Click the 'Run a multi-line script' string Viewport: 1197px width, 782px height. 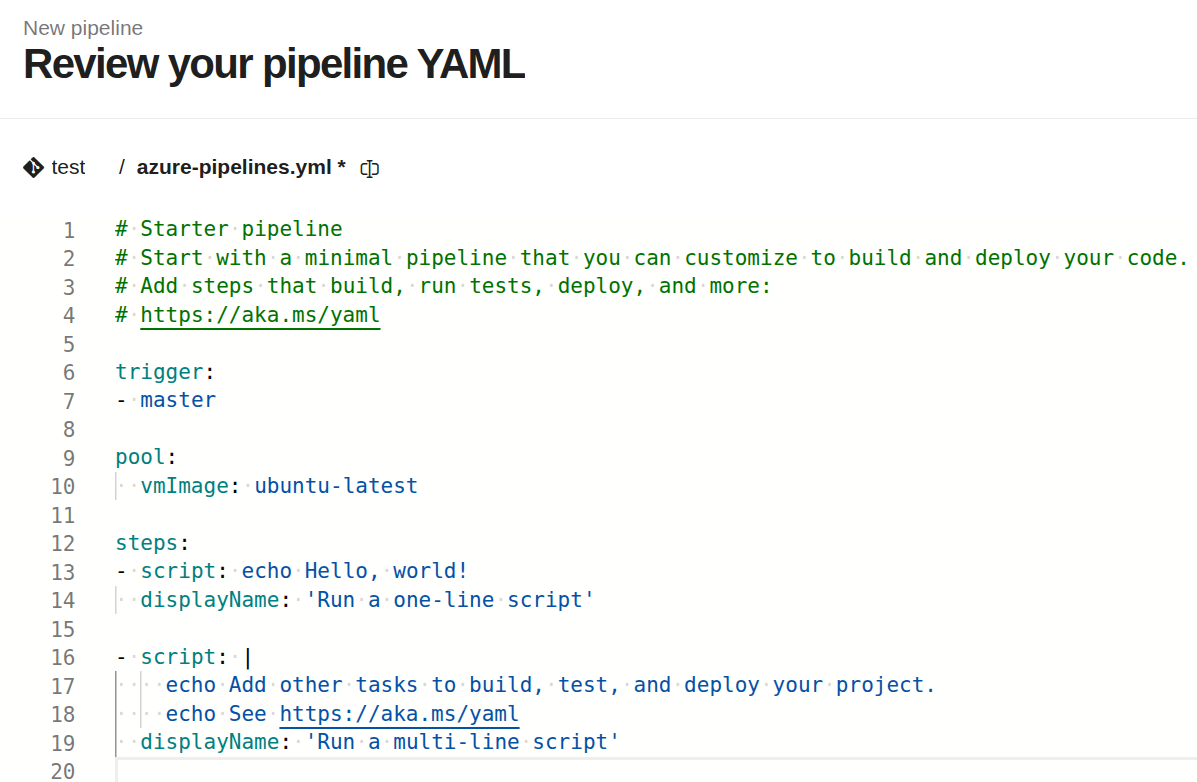tap(463, 742)
